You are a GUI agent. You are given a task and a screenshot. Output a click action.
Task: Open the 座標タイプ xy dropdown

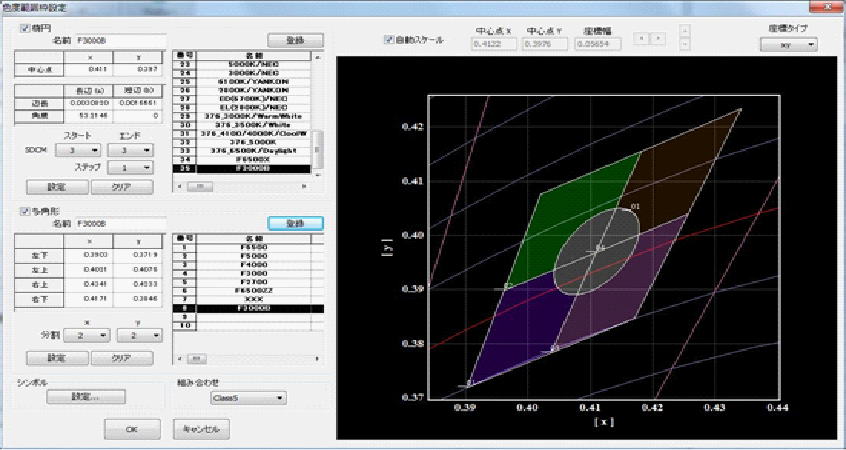coord(788,45)
